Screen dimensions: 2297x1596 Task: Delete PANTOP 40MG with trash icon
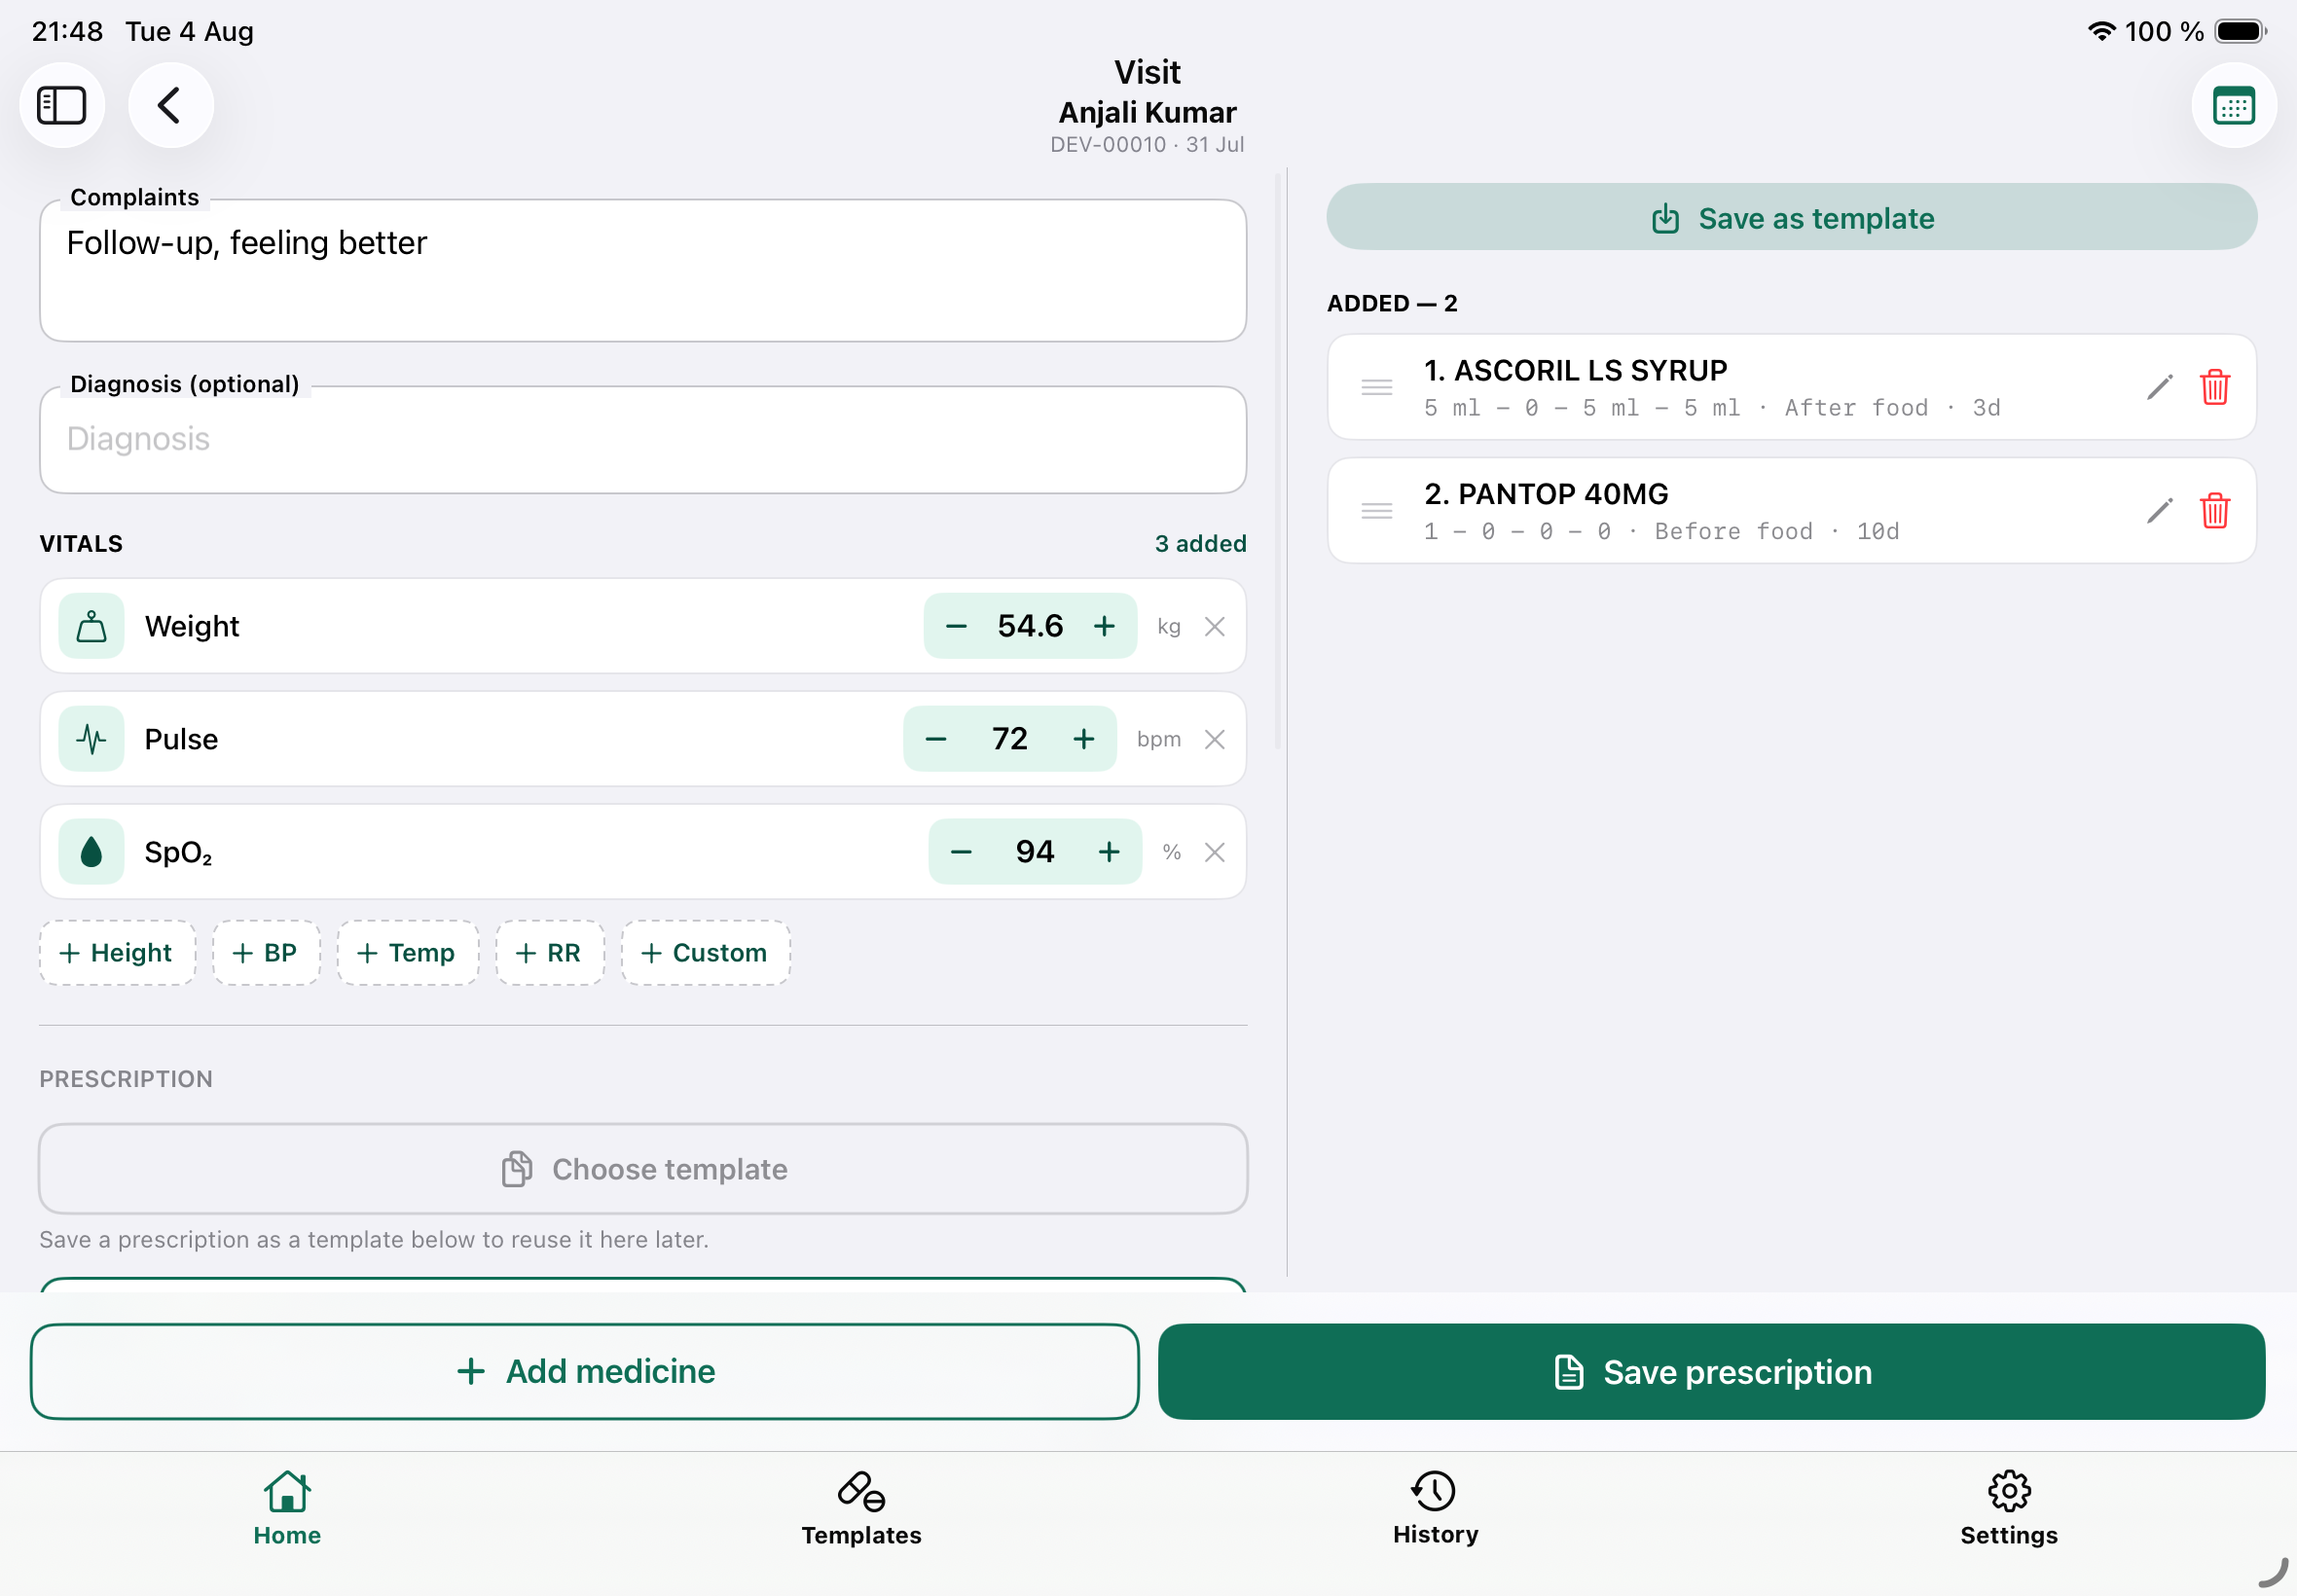pos(2214,511)
